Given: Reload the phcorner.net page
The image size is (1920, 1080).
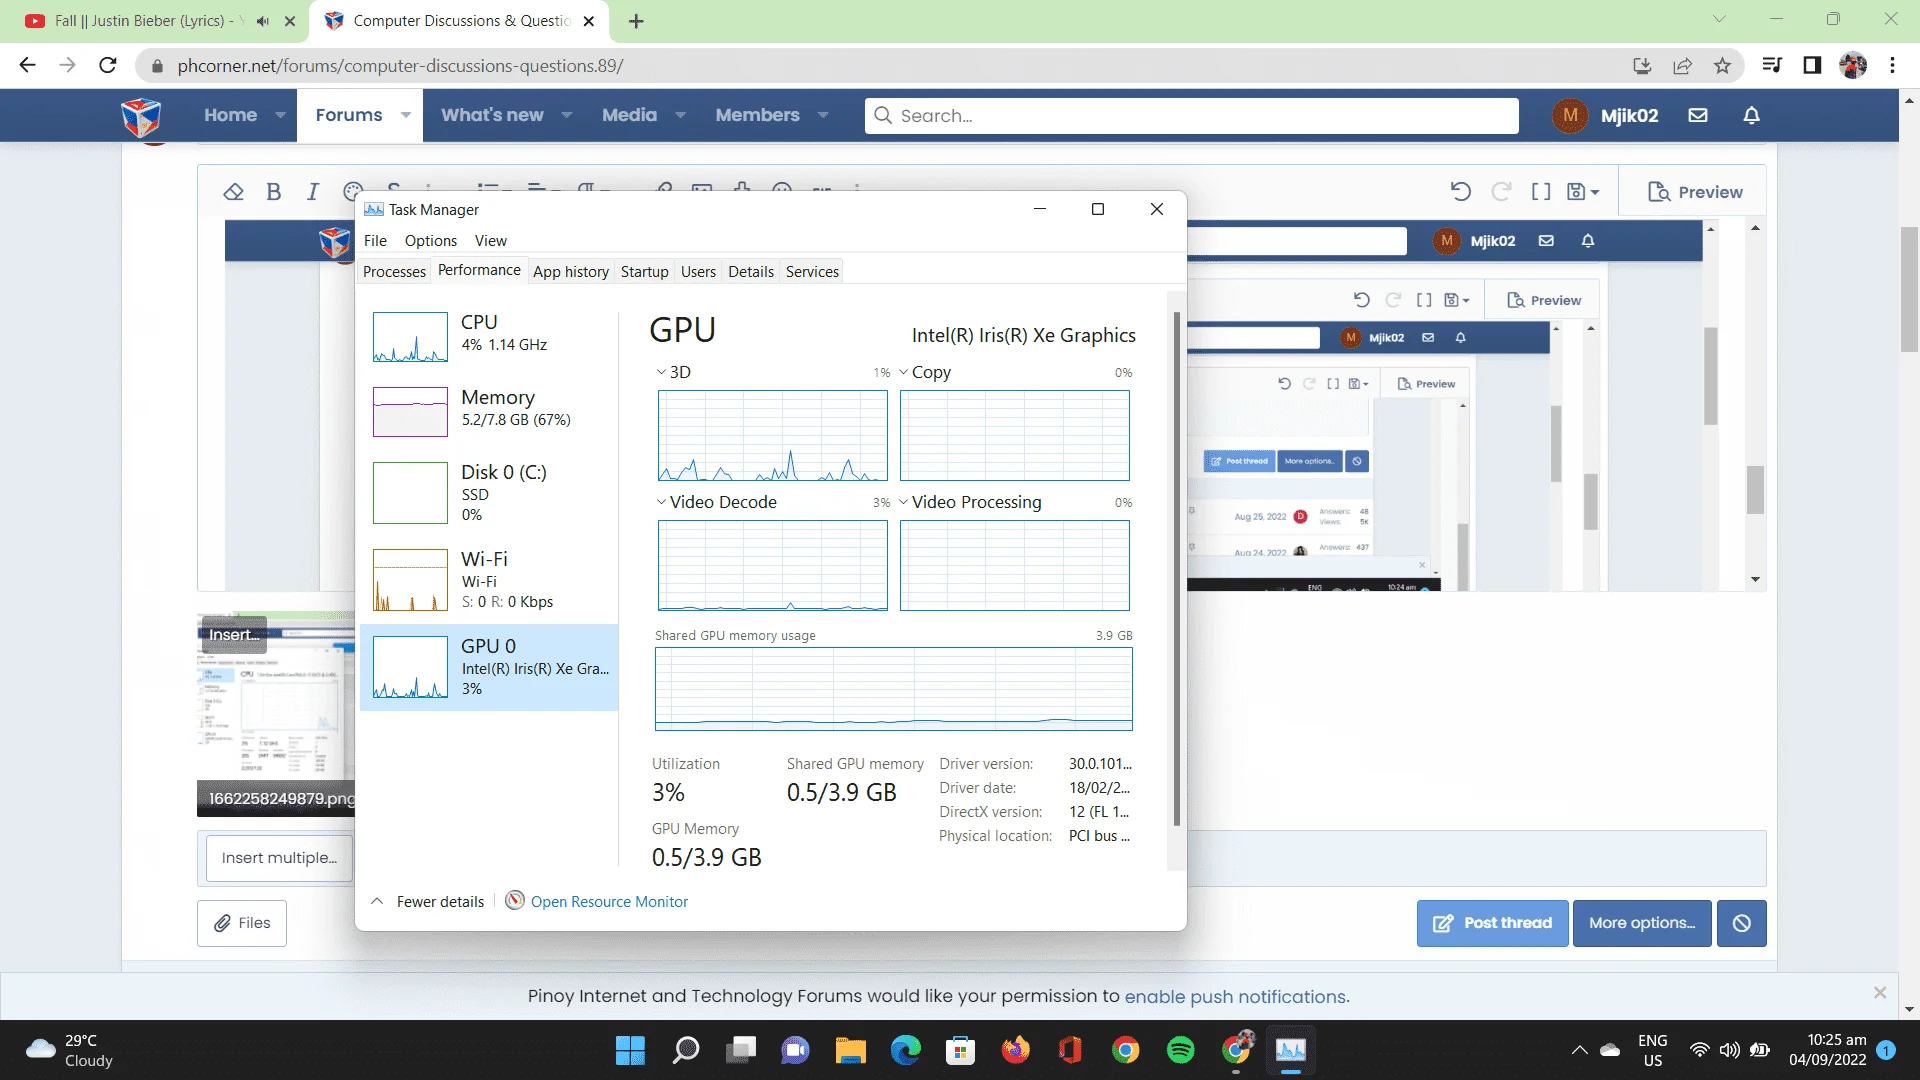Looking at the screenshot, I should pos(108,66).
